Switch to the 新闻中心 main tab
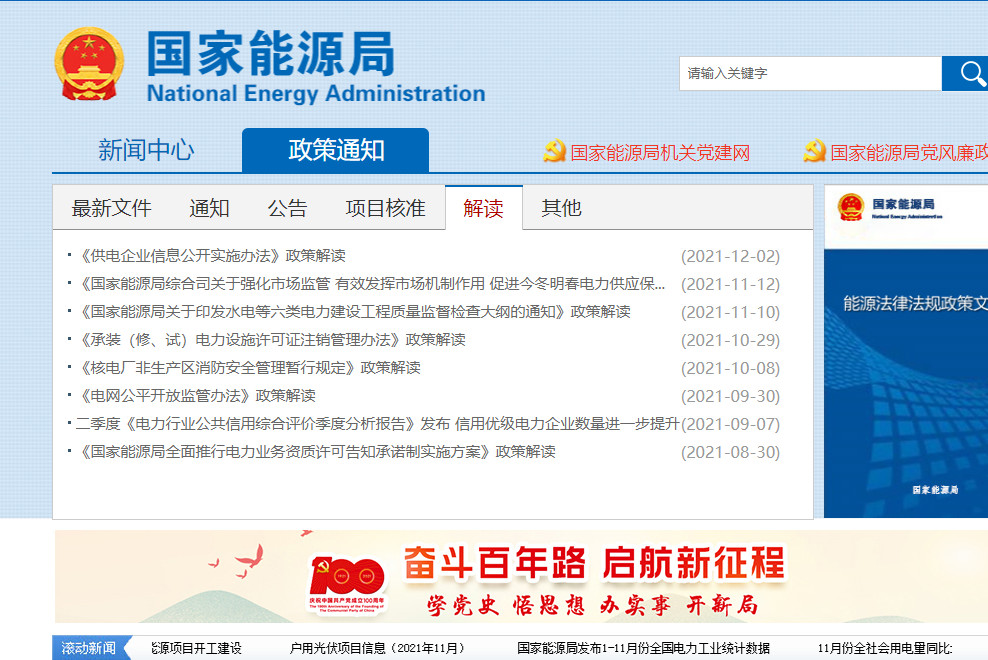988x660 pixels. tap(146, 150)
